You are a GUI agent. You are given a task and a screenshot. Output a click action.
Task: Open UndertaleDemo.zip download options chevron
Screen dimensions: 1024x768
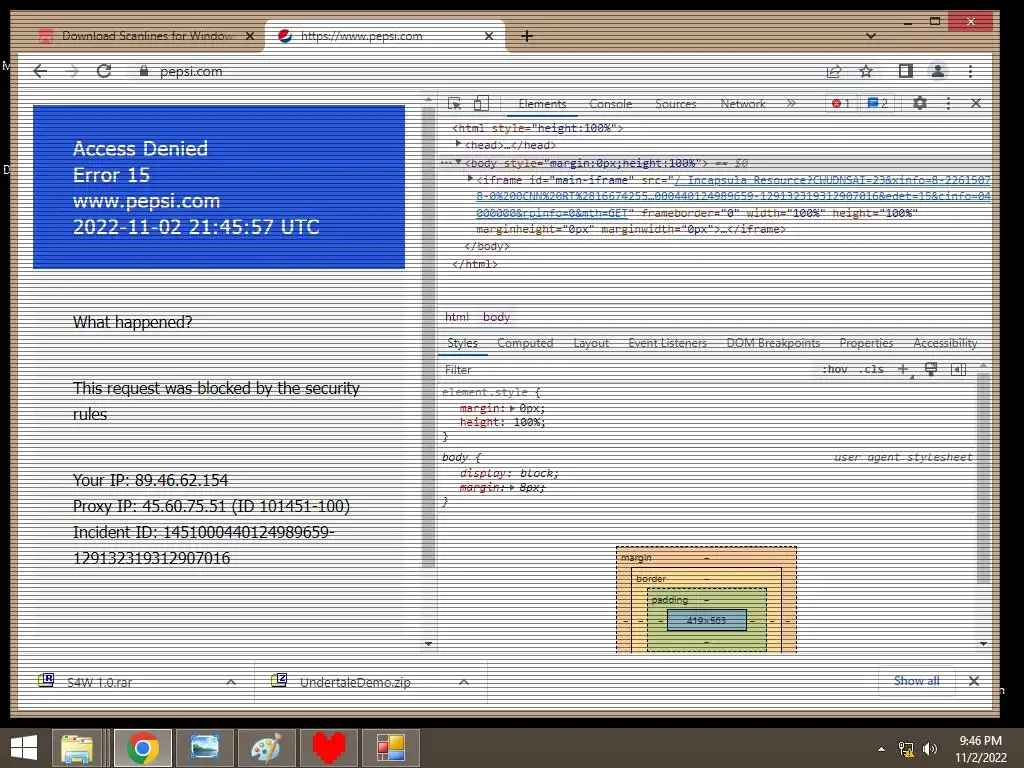[464, 682]
